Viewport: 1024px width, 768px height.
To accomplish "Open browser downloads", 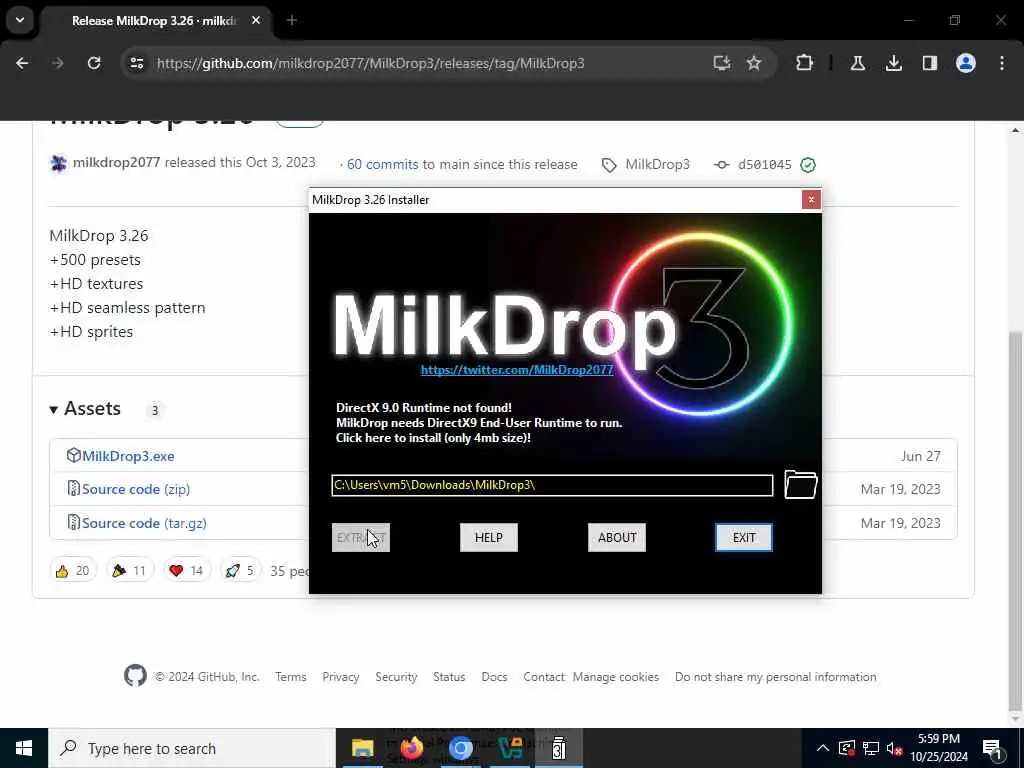I will 894,63.
